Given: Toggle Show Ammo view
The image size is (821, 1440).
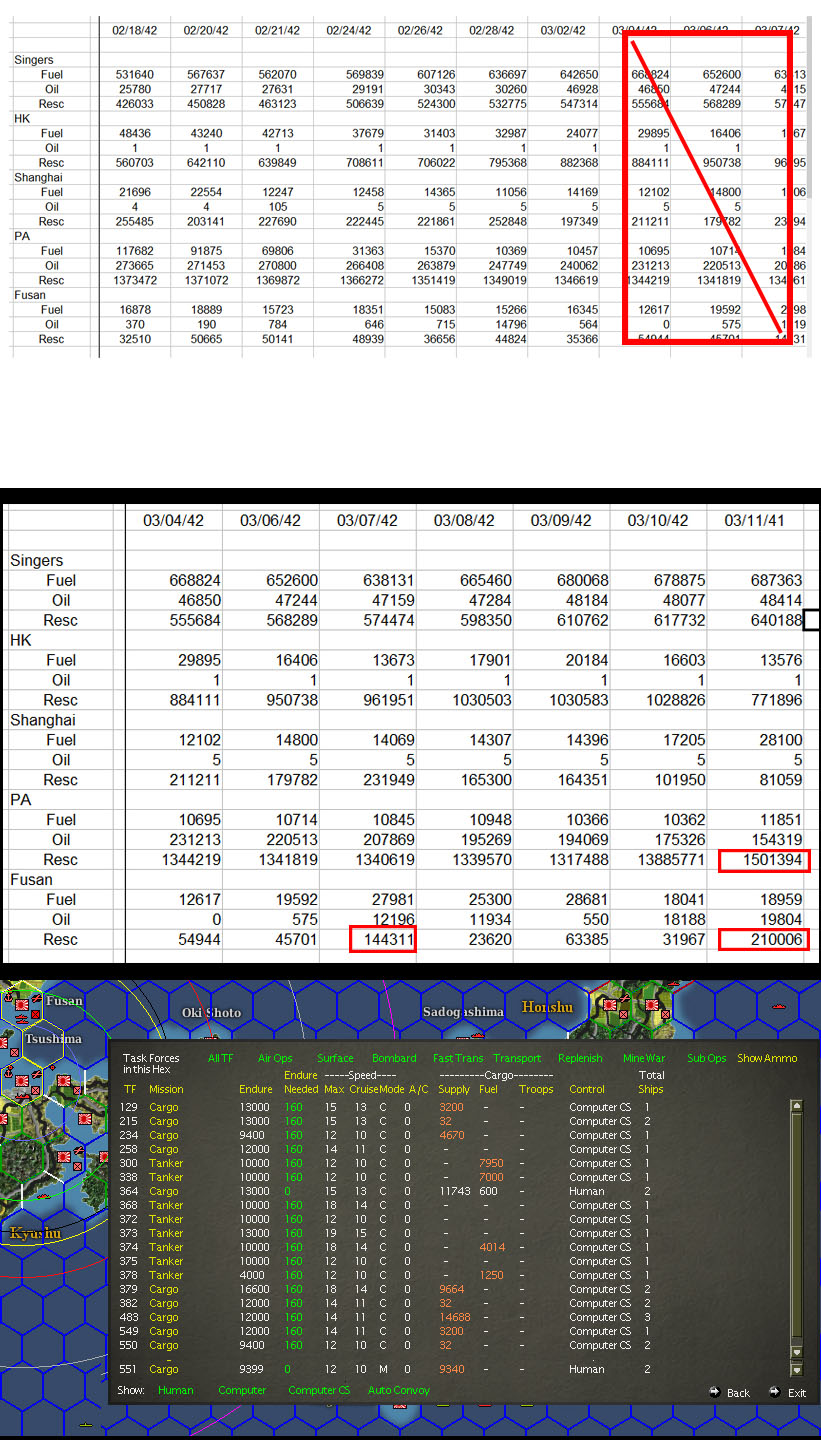Looking at the screenshot, I should pos(767,1058).
